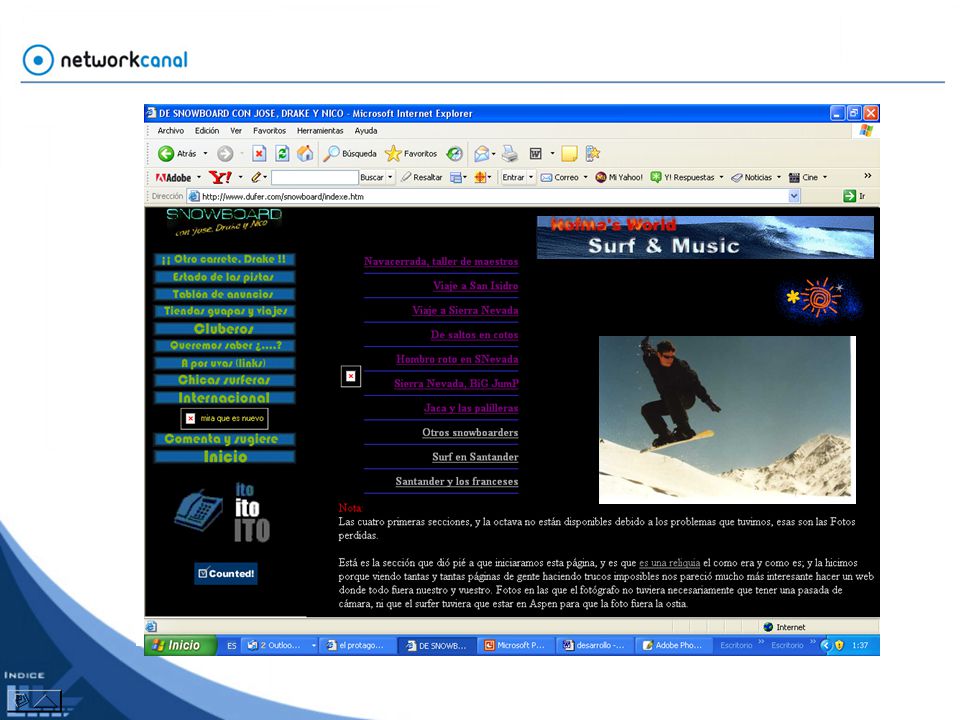Open link Navacerrada, taller de maestros
Image resolution: width=960 pixels, height=720 pixels.
441,261
